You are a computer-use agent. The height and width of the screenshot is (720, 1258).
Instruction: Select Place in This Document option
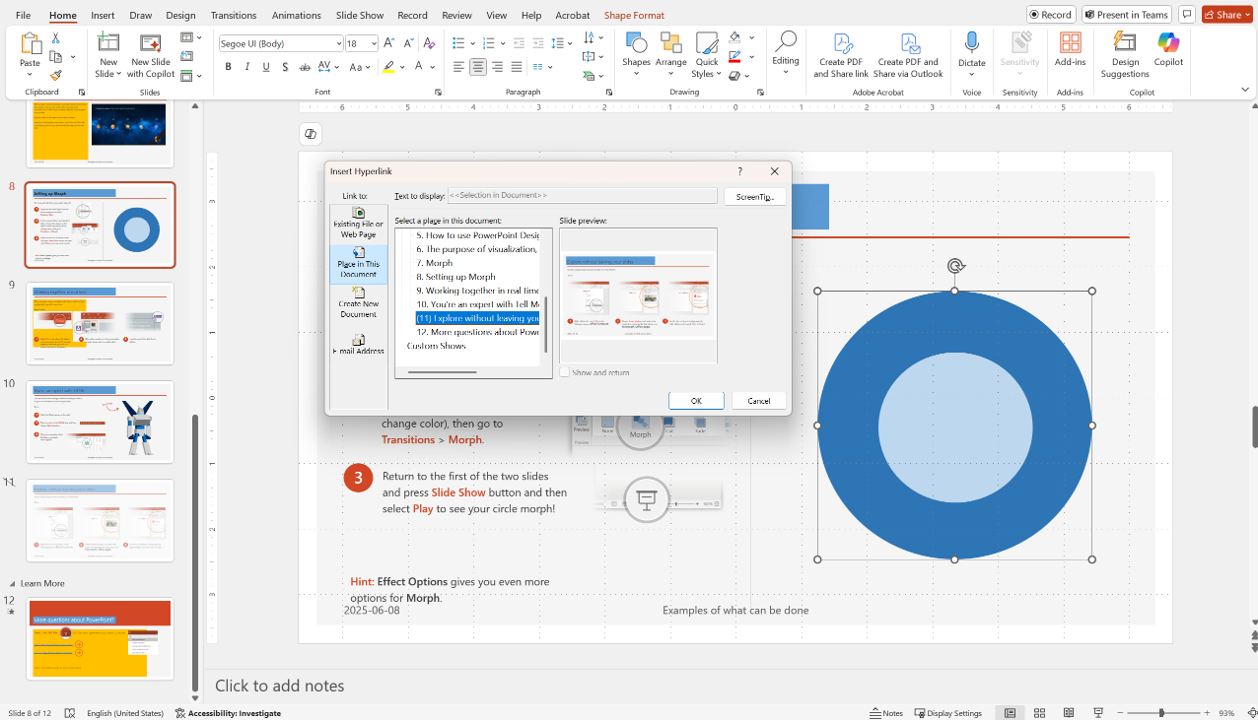(x=358, y=262)
